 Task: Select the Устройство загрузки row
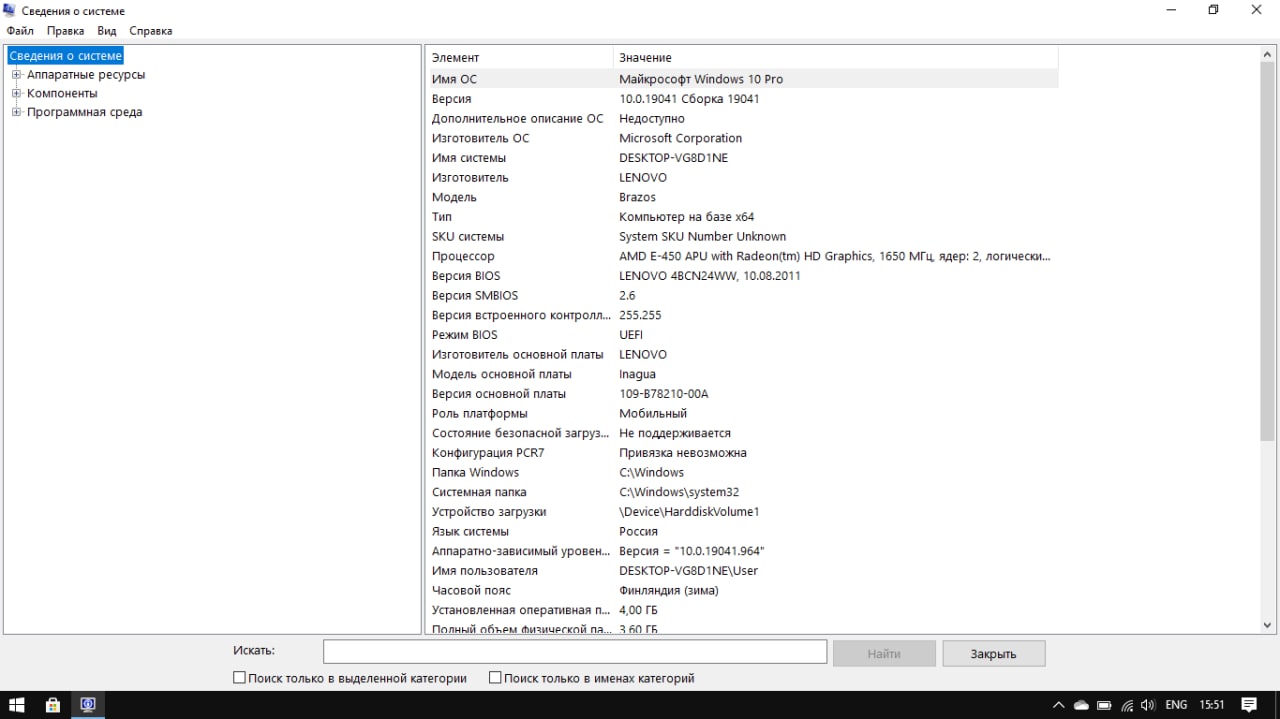point(742,512)
